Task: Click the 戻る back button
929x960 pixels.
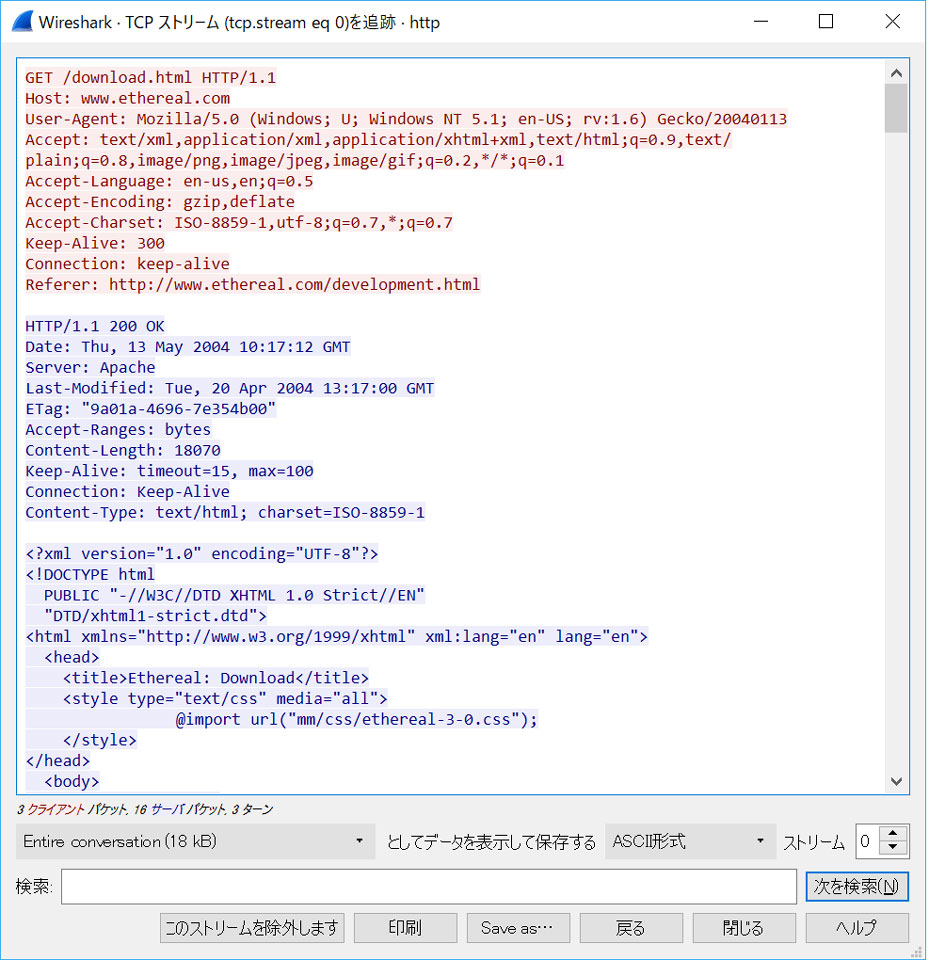Action: click(x=631, y=928)
